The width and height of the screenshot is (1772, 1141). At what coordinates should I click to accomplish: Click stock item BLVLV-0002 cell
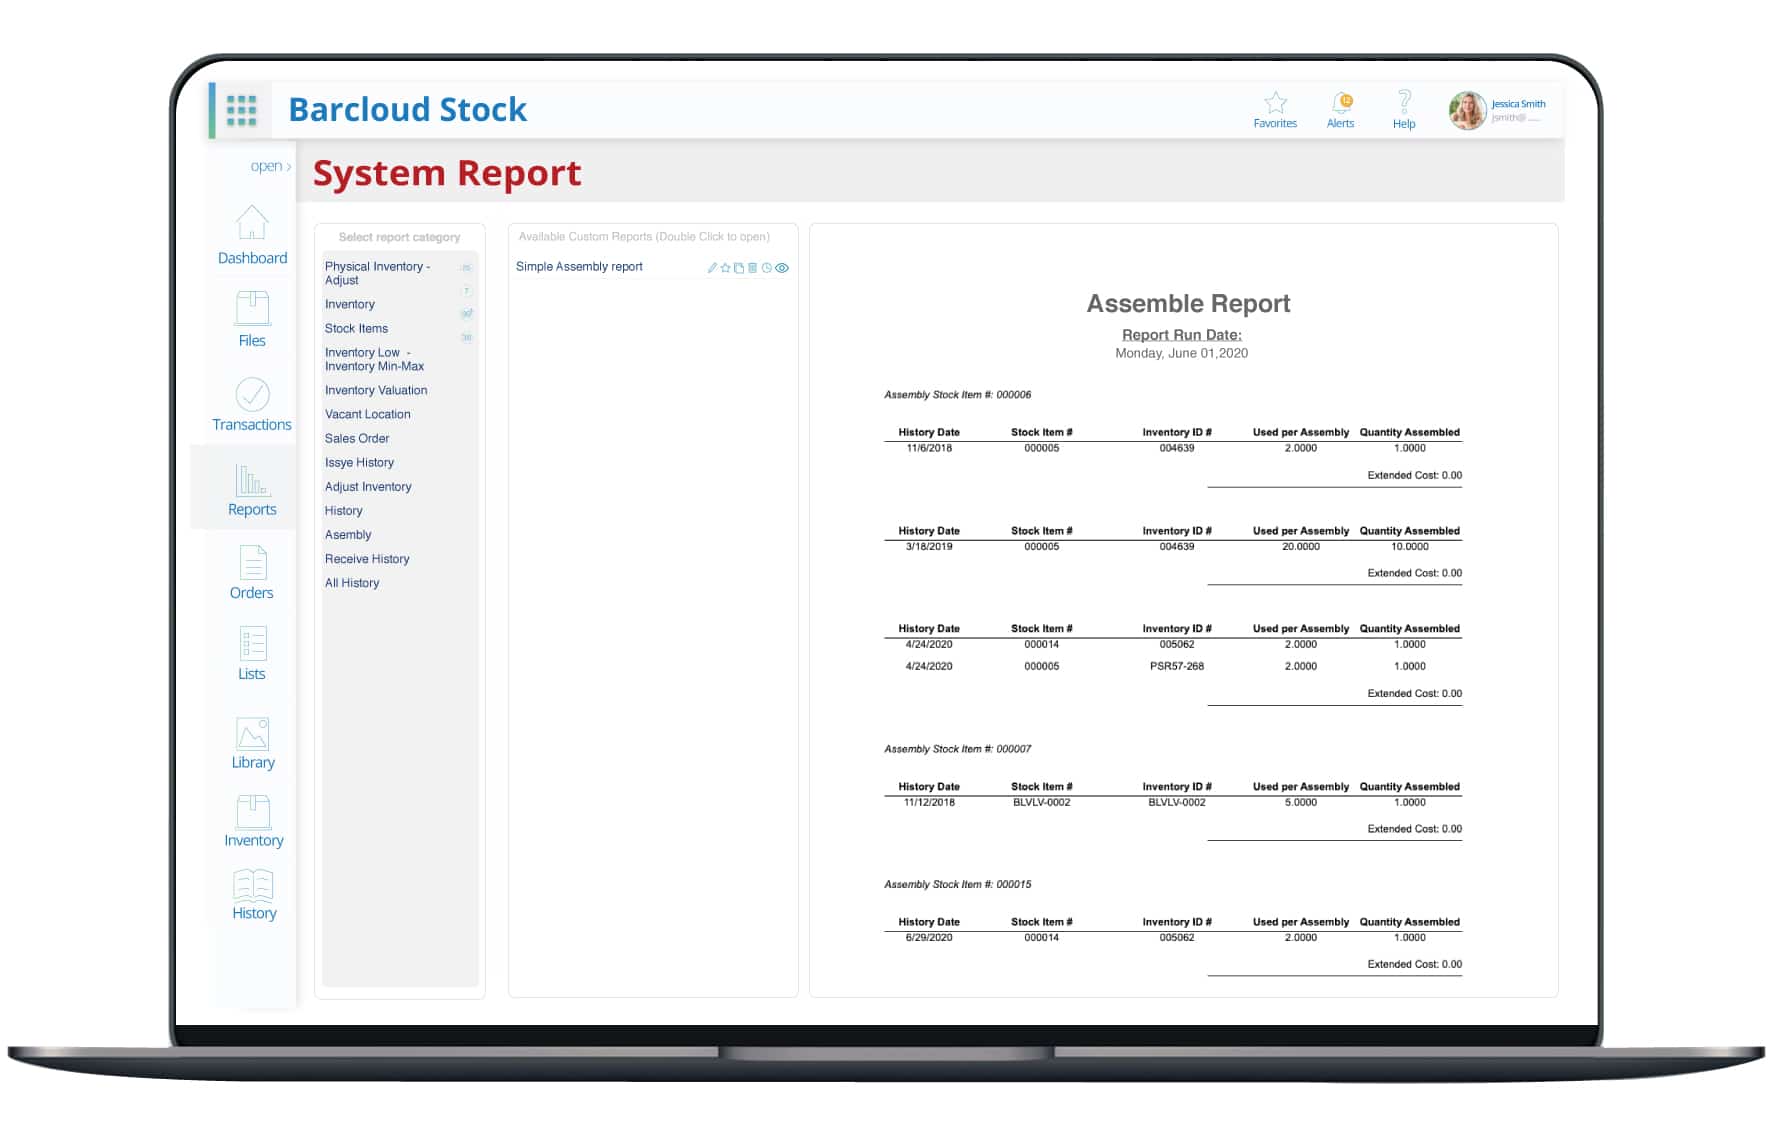[1041, 802]
